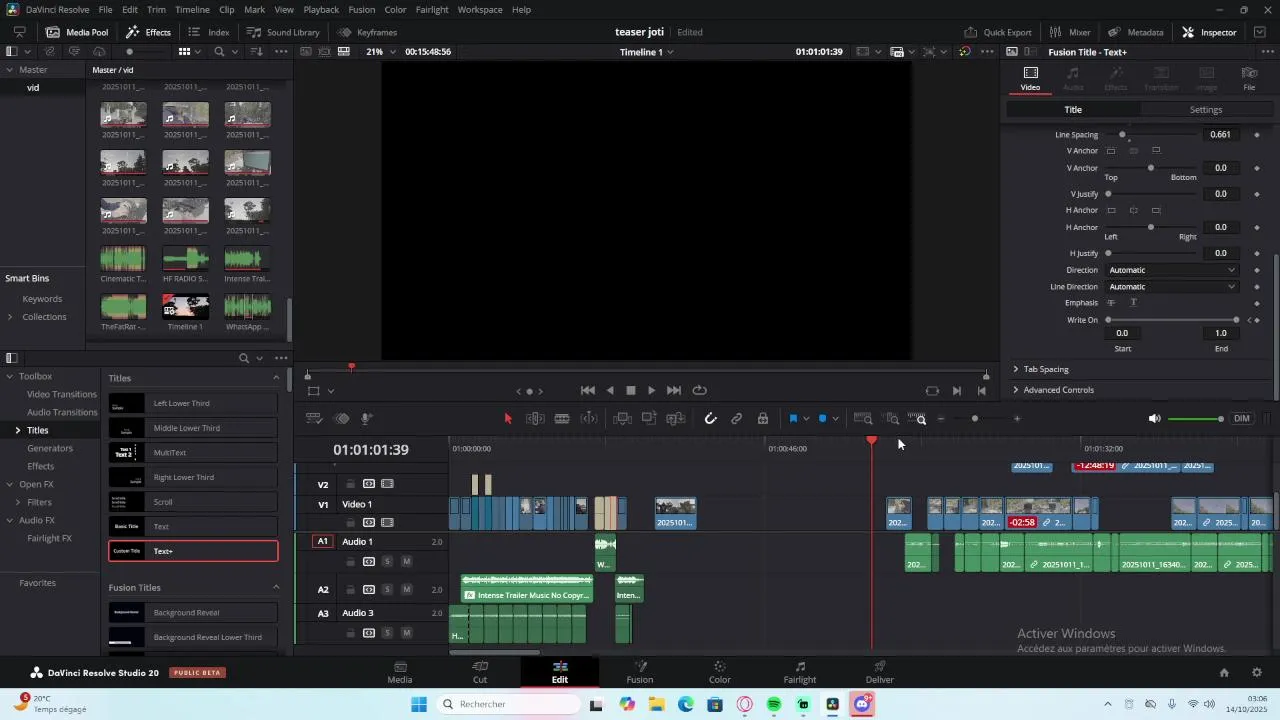The image size is (1280, 720).
Task: Open the Color page
Action: click(x=720, y=672)
